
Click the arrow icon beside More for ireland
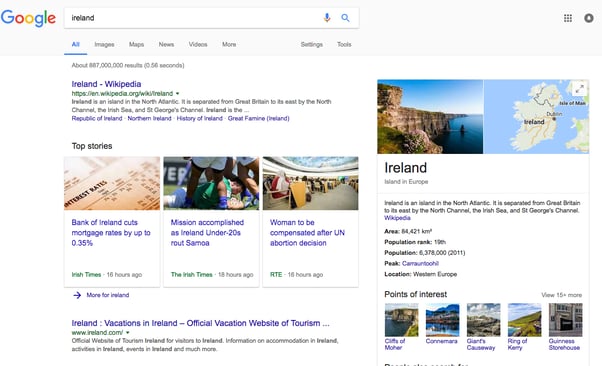[77, 295]
